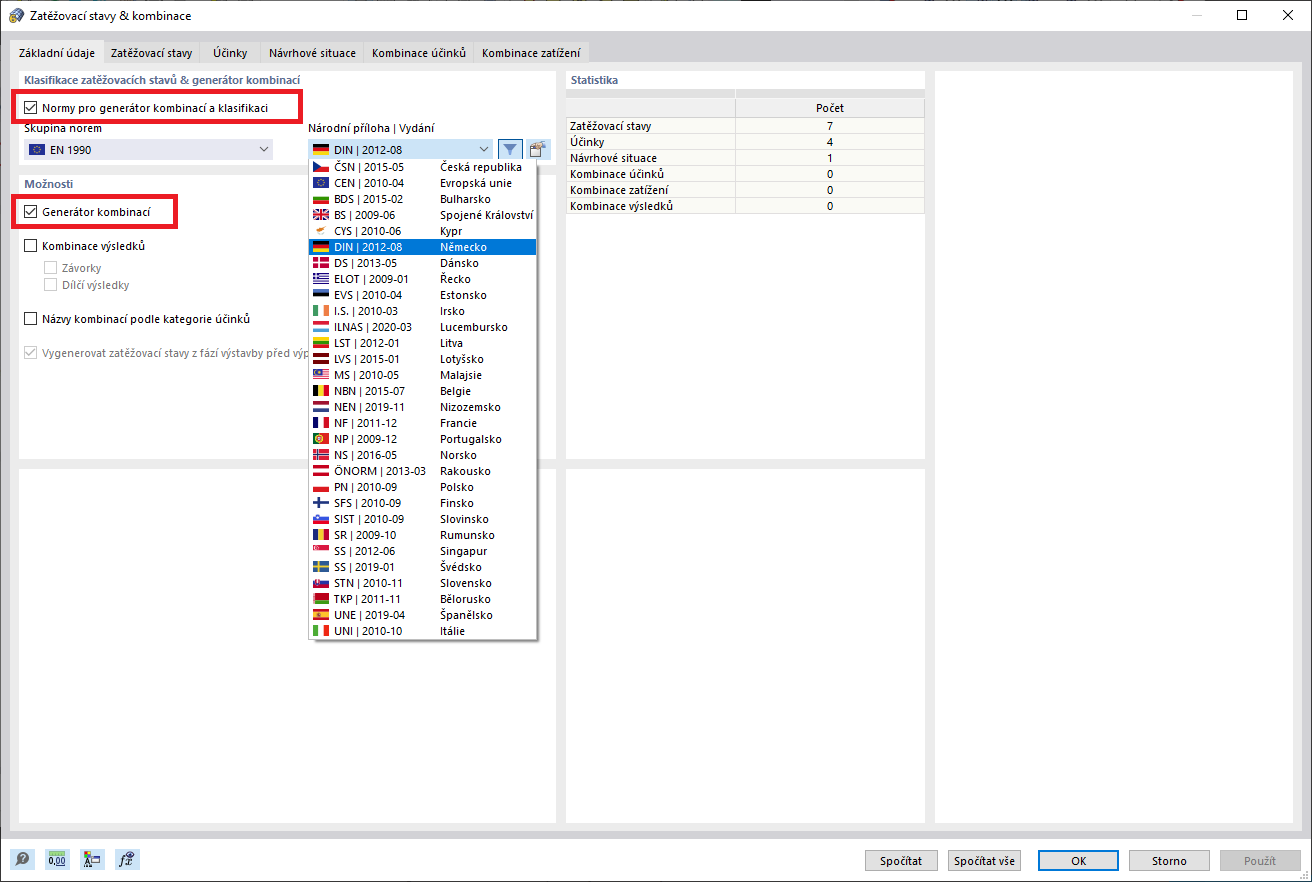Tick the Dílčí výsledky checkbox
Screen dimensions: 1312x882
tap(51, 285)
